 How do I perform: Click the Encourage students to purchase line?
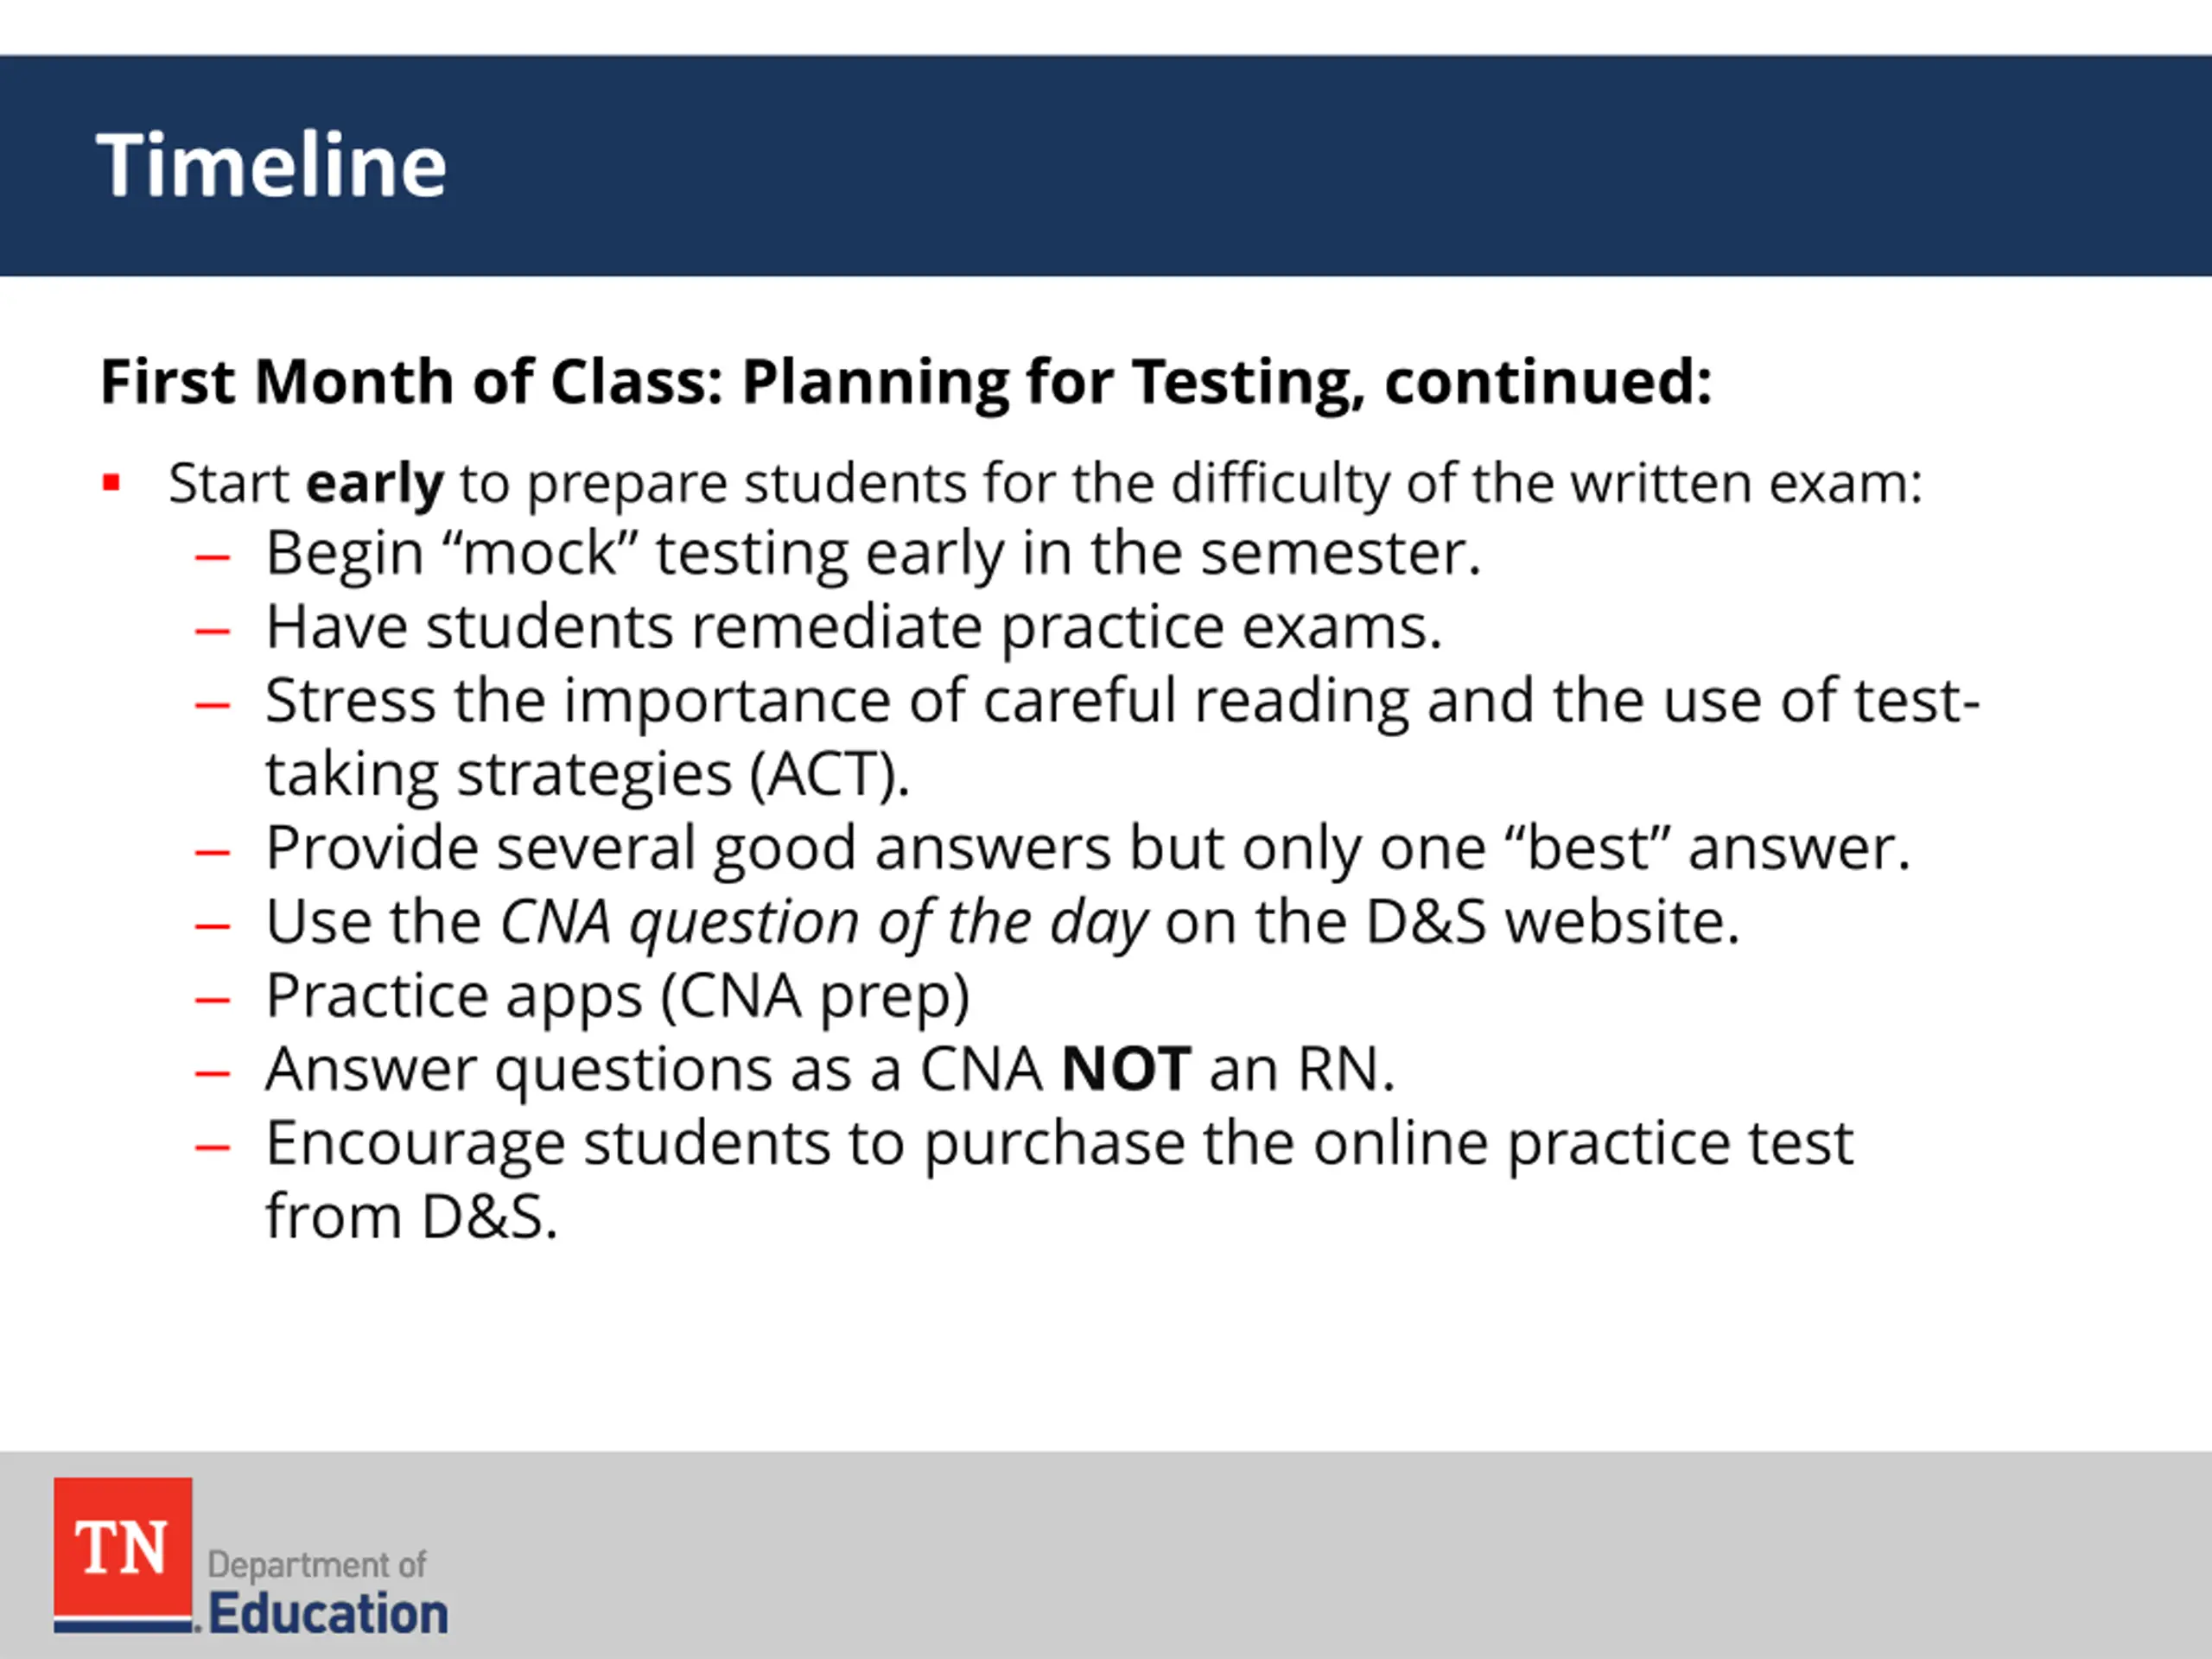pos(1059,1144)
